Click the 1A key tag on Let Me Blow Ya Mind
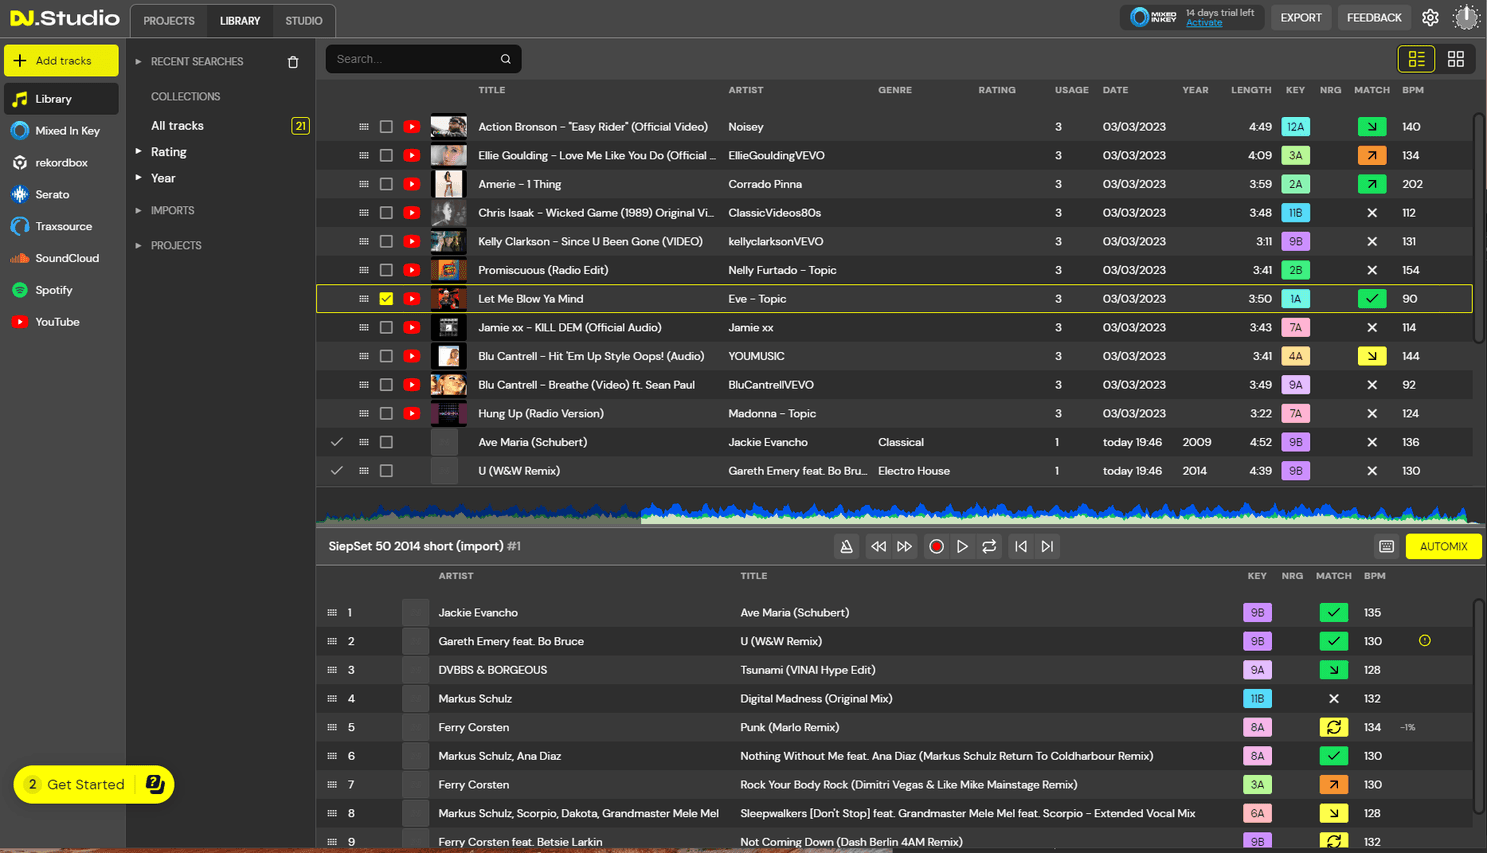 click(1295, 299)
